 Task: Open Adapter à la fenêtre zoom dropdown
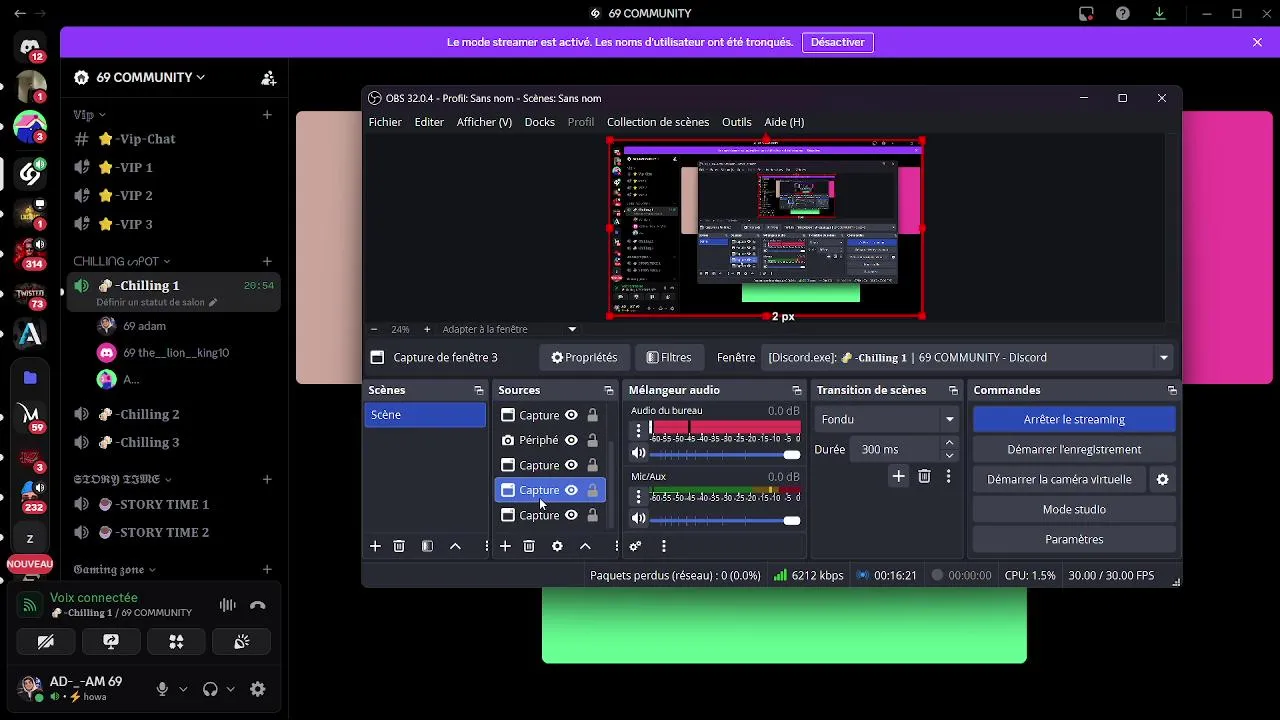(509, 329)
